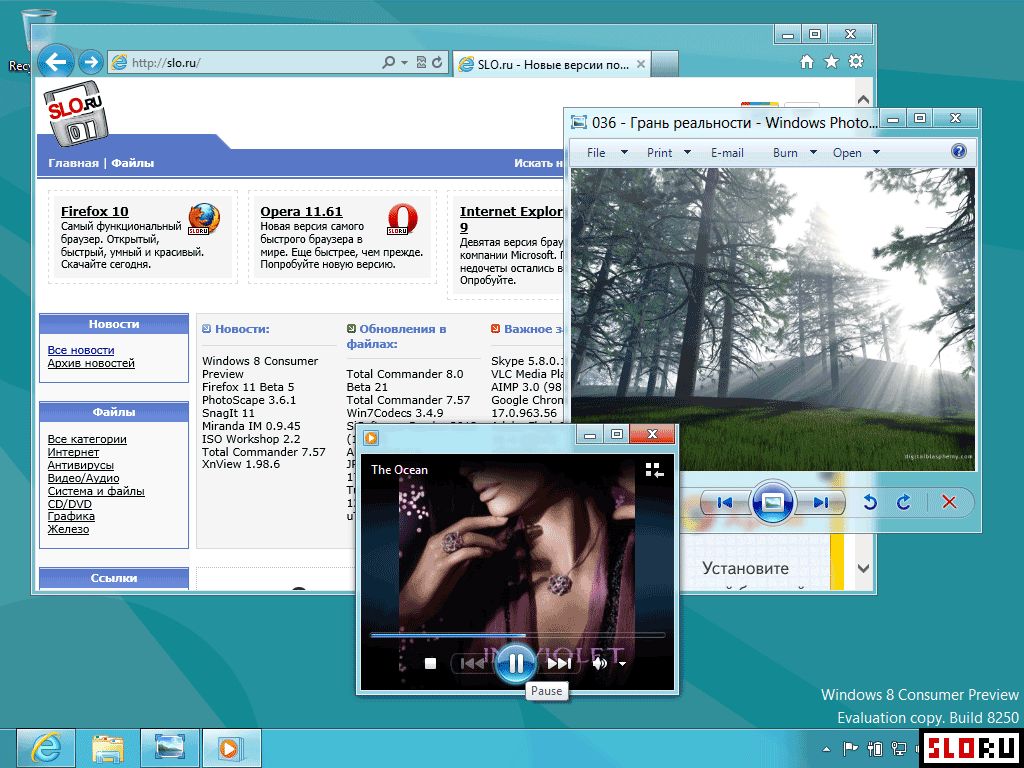Seek in Media Player progress bar
Screen dimensions: 1024x768
(517, 634)
